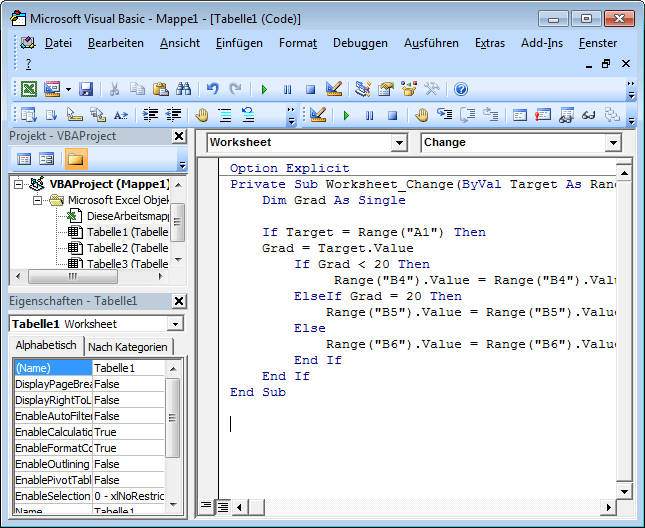Toggle Design Mode in the Debug toolbar

(x=318, y=115)
